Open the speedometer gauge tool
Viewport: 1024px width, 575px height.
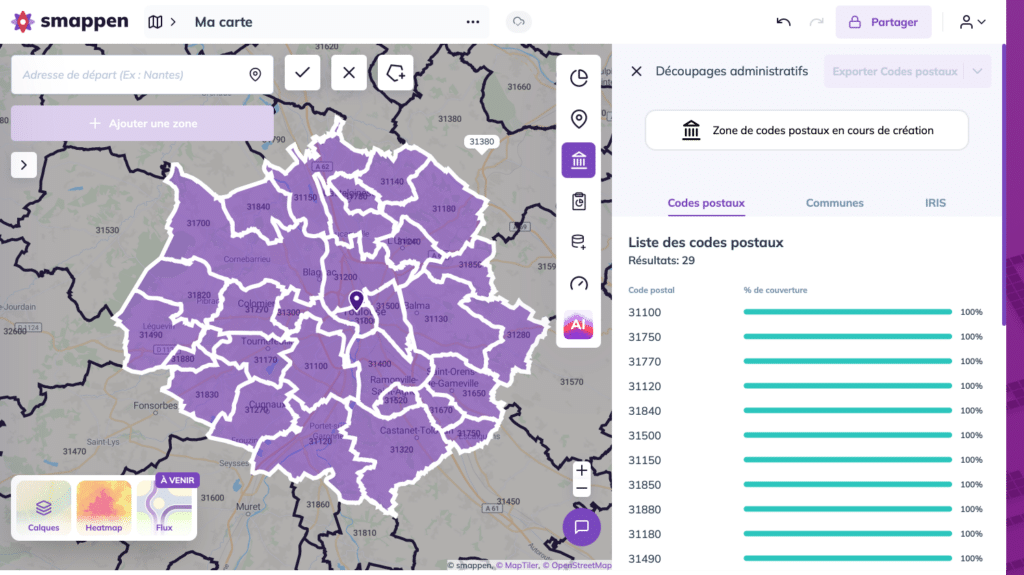pyautogui.click(x=579, y=284)
